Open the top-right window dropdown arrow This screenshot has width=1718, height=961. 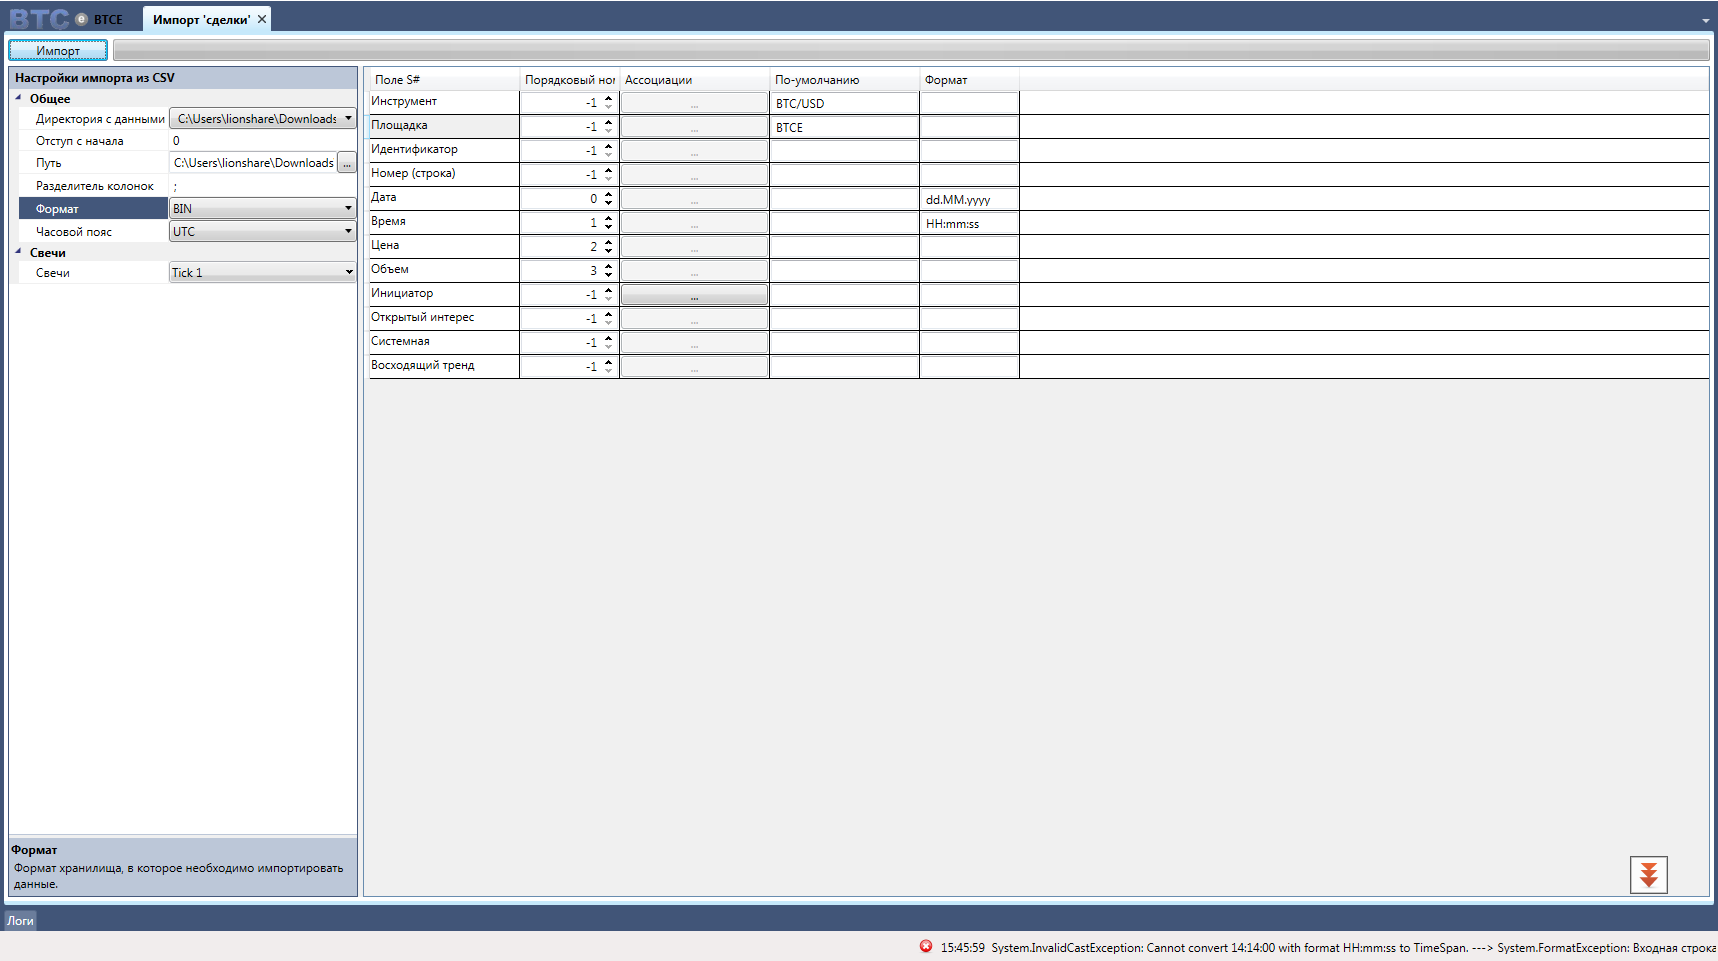(1705, 20)
